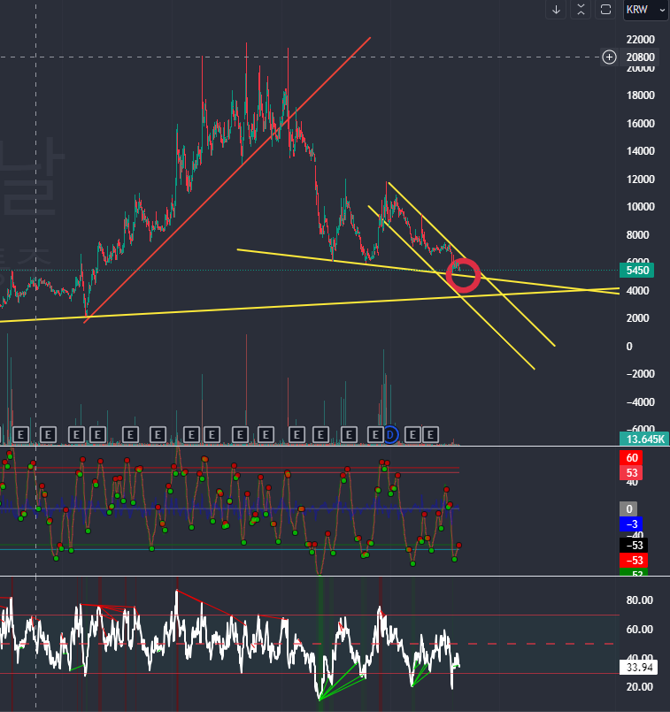Click the leftmost E earnings marker
Viewport: 670px width, 712px height.
tap(20, 435)
